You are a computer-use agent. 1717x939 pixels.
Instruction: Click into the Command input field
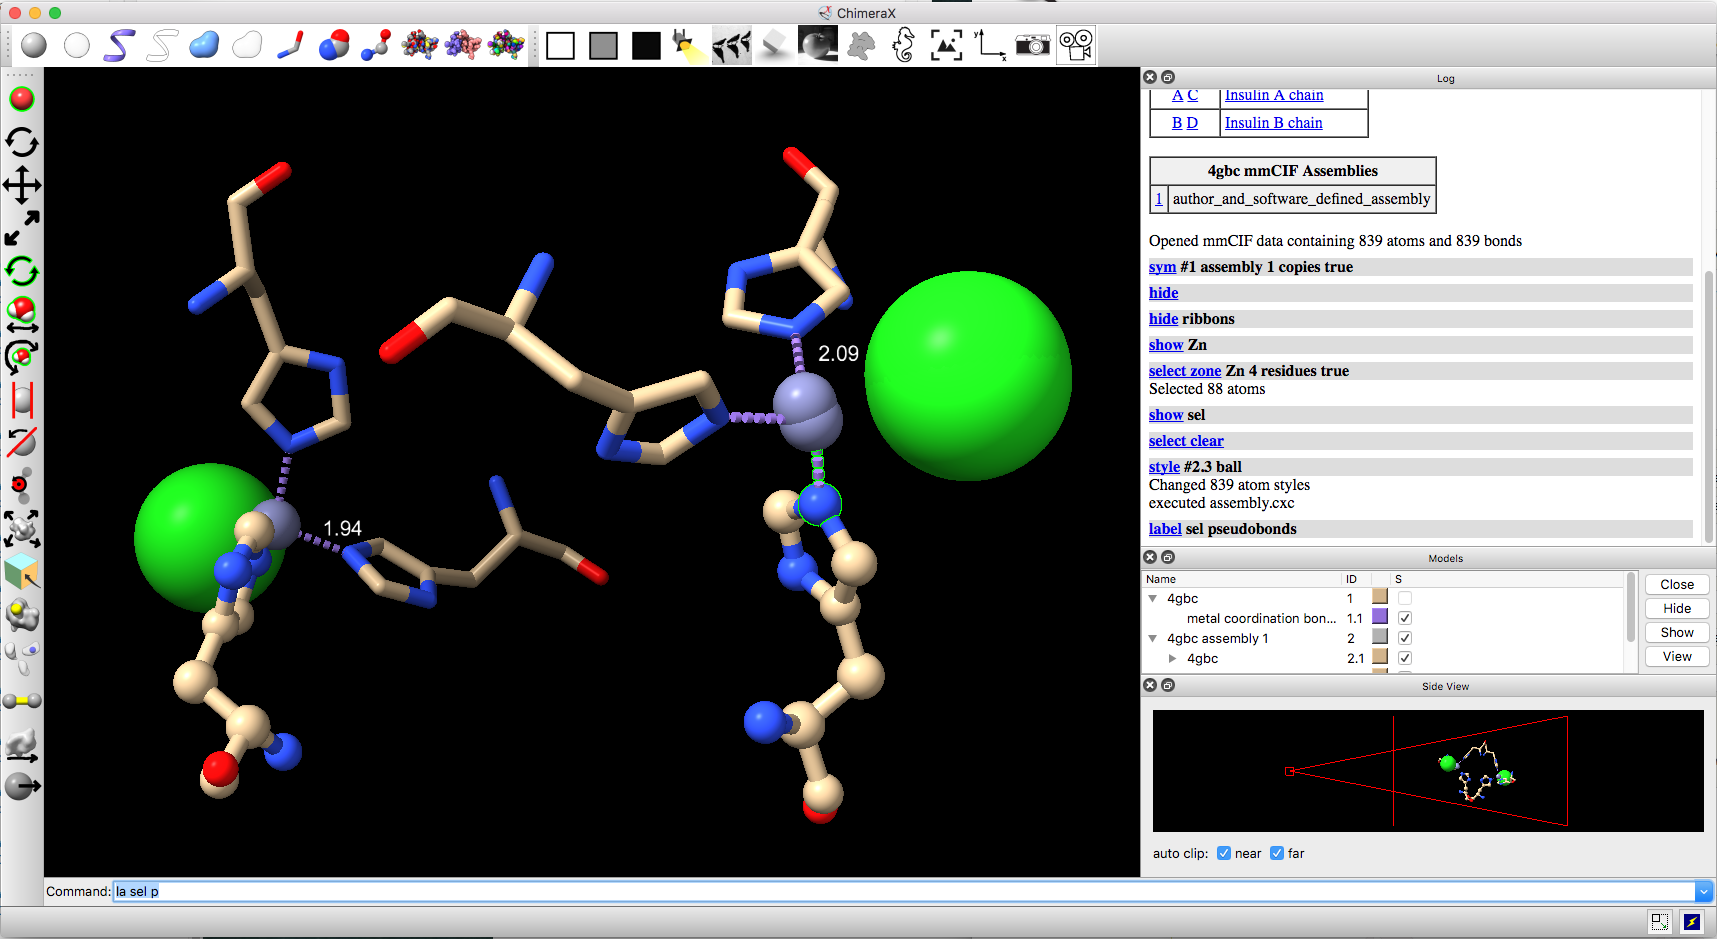900,891
